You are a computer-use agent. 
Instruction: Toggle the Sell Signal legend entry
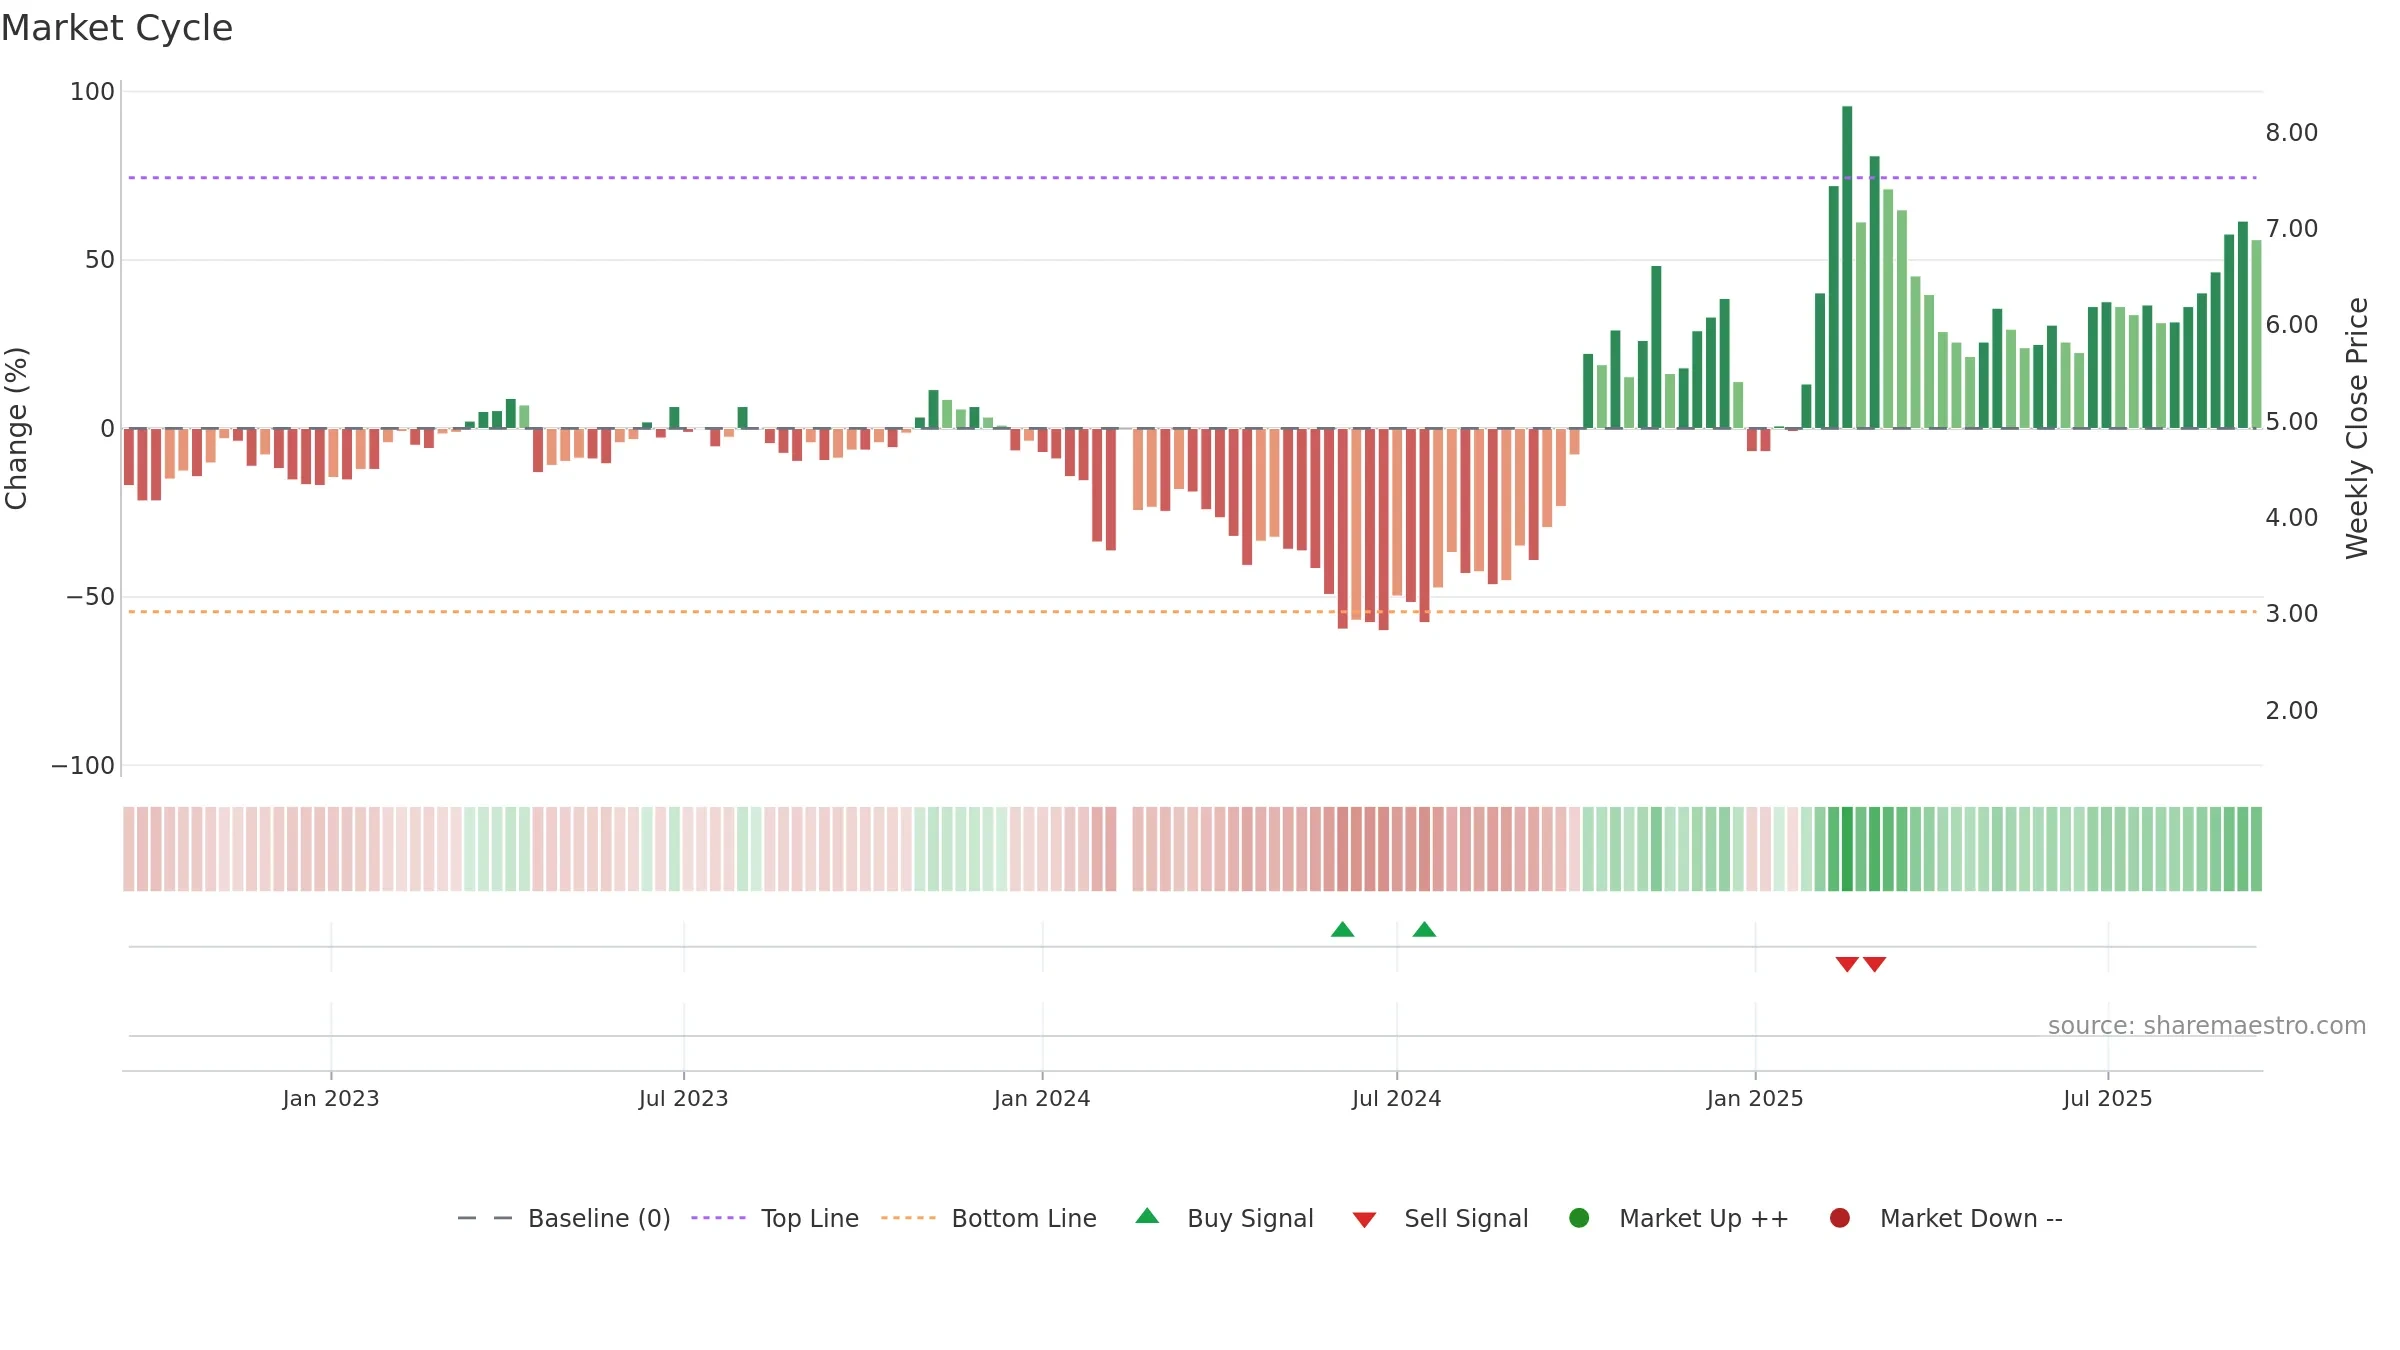coord(1440,1218)
